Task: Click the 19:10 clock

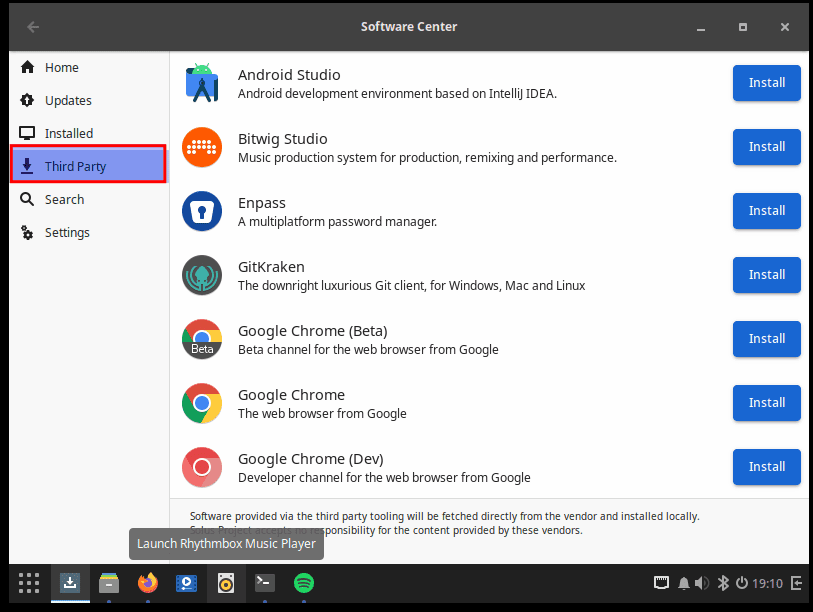Action: (x=767, y=583)
